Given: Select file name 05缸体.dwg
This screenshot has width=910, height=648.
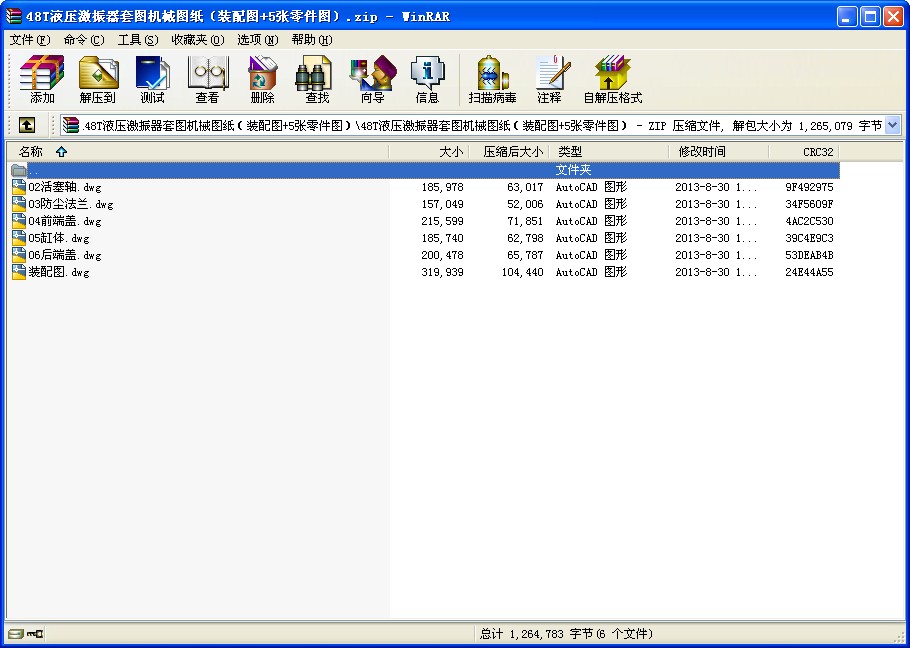Looking at the screenshot, I should (x=59, y=238).
